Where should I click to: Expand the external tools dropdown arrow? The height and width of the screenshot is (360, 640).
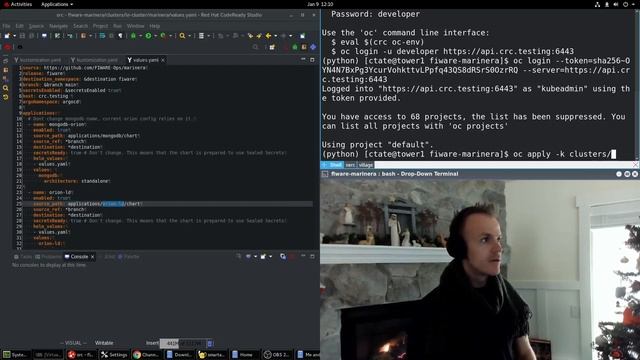click(171, 36)
